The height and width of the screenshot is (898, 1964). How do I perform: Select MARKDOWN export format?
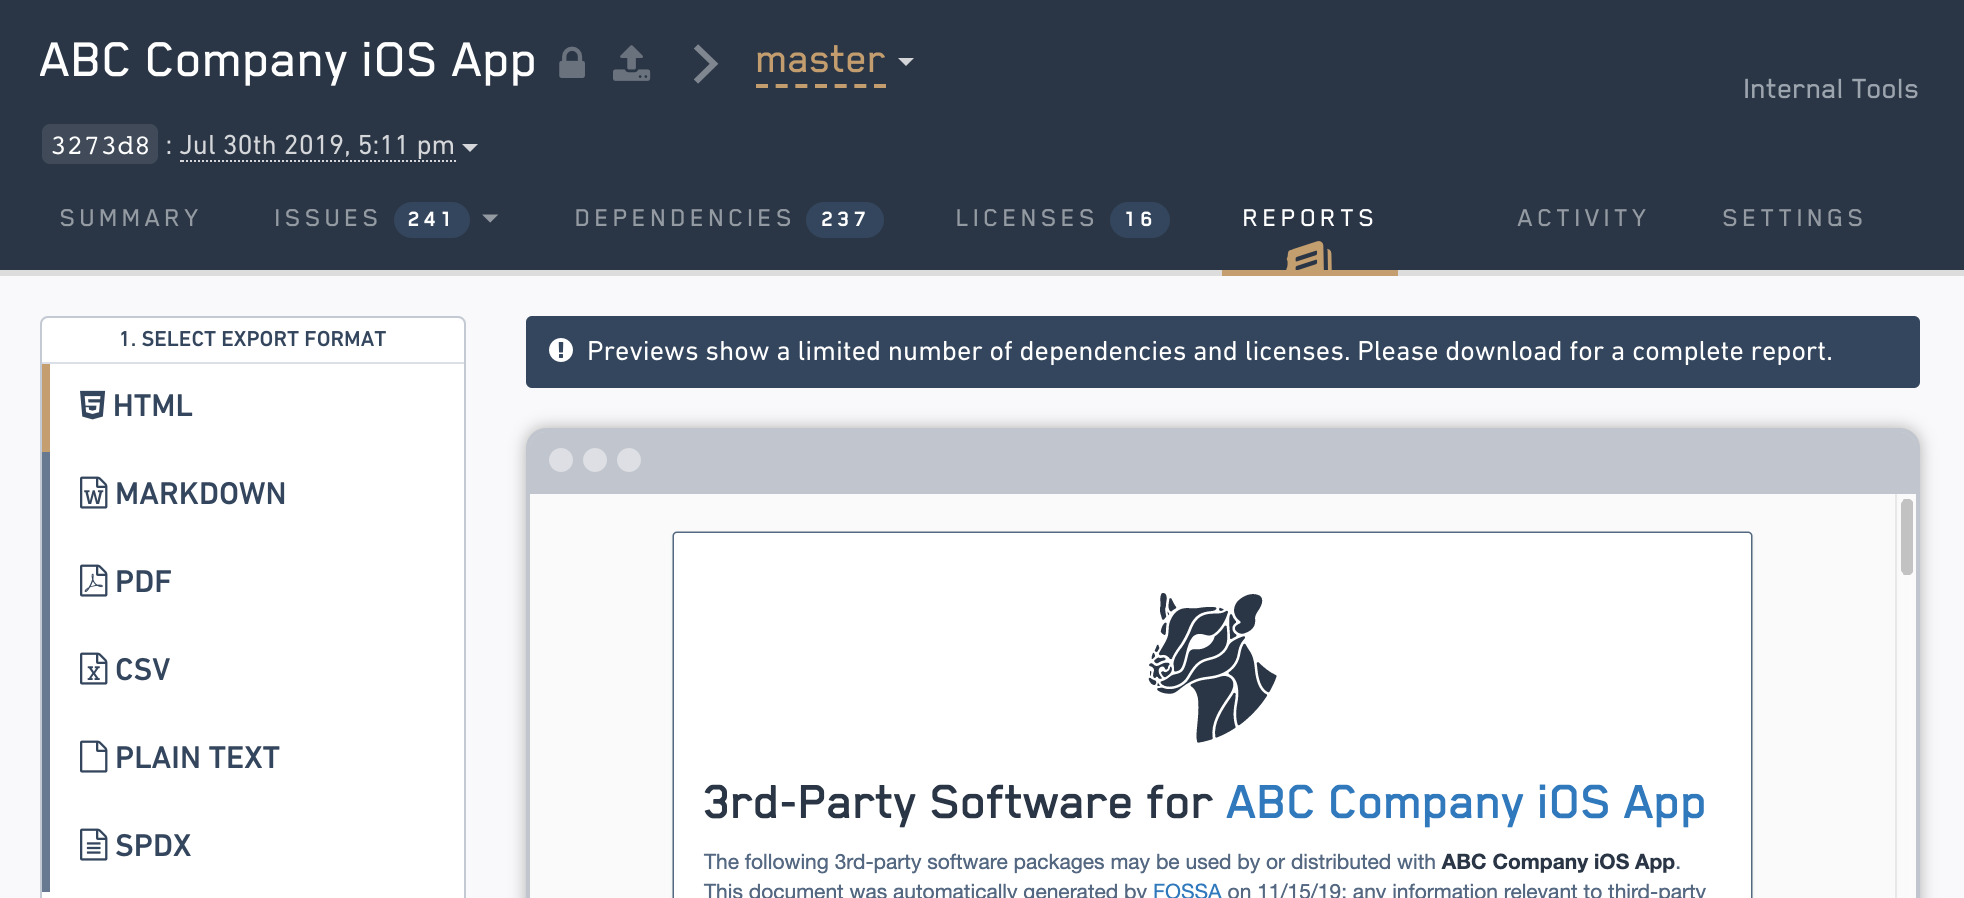257,494
